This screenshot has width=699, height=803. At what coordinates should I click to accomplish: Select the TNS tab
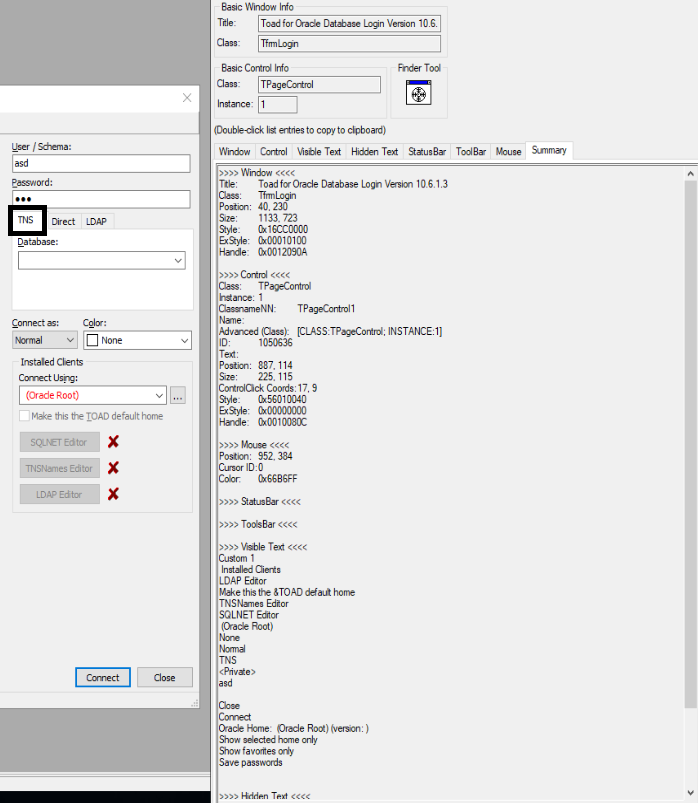pos(26,220)
